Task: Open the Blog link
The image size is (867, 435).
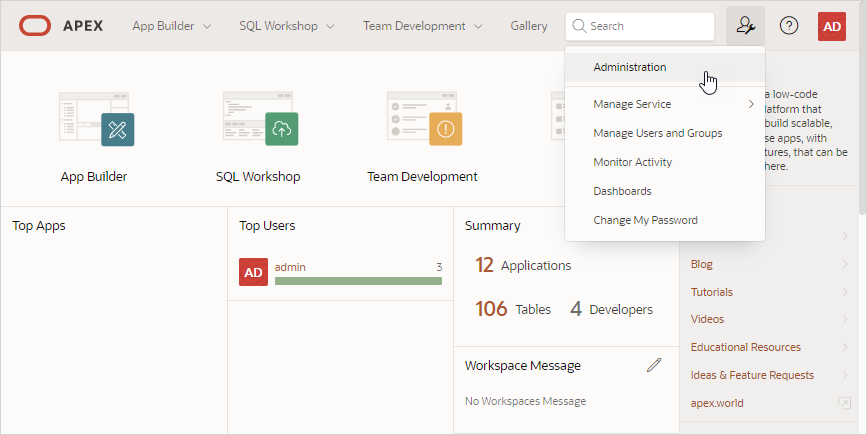Action: tap(702, 264)
